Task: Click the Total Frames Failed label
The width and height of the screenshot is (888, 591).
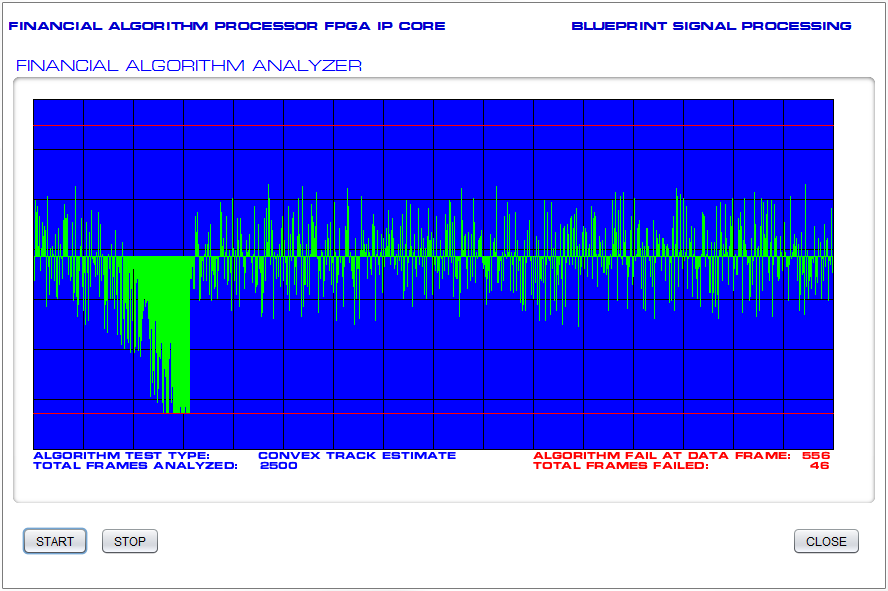Action: pyautogui.click(x=620, y=465)
